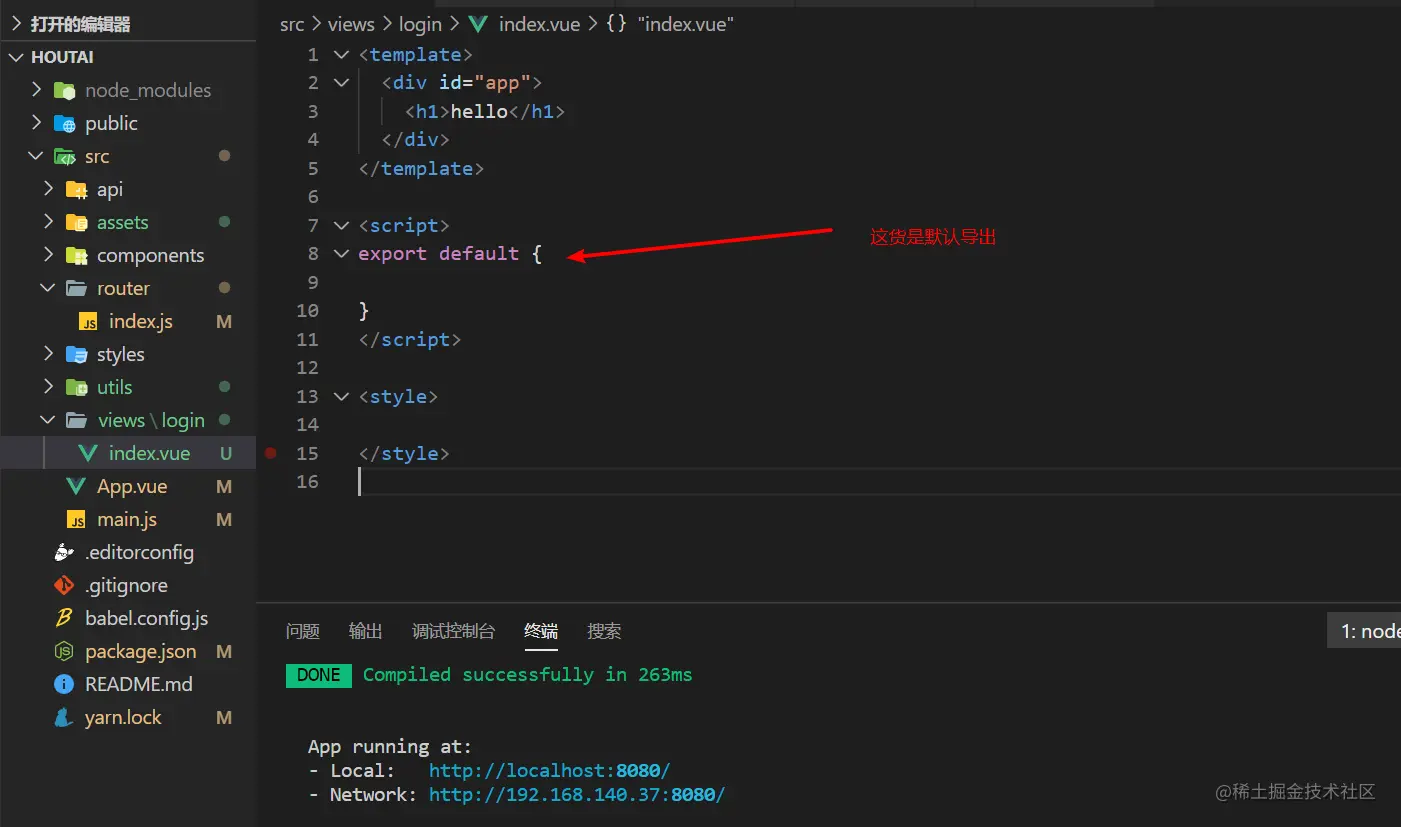1401x827 pixels.
Task: Switch to the 搜索 panel tab
Action: [x=604, y=631]
